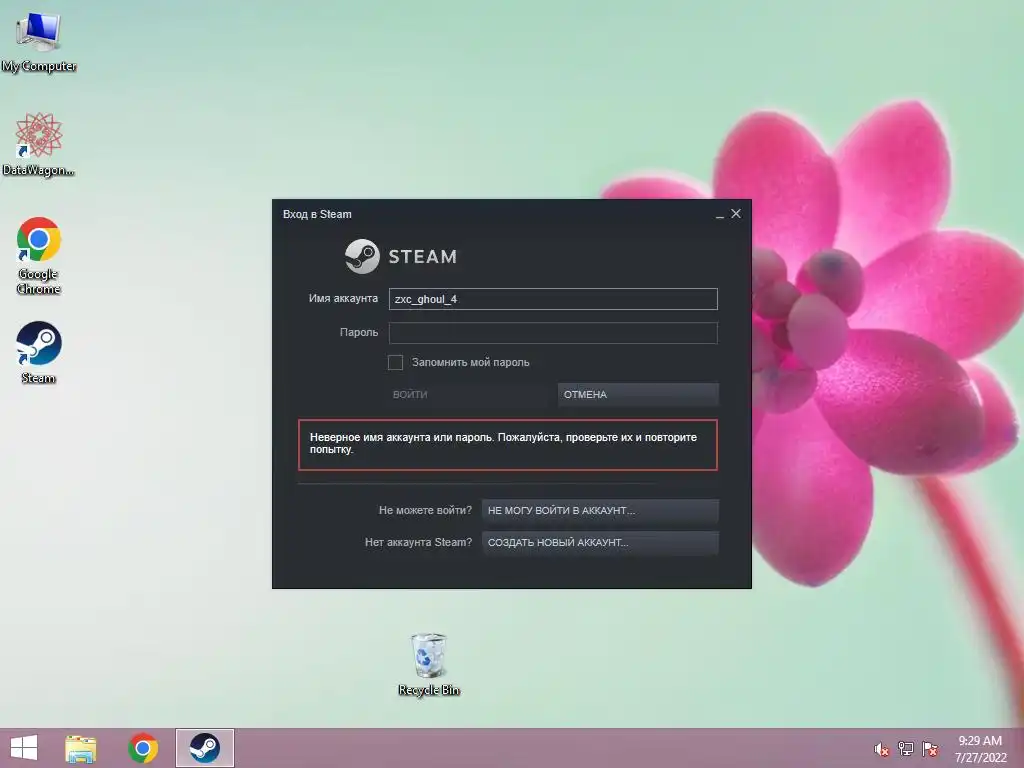The height and width of the screenshot is (768, 1024).
Task: Launch Chrome from the taskbar
Action: click(x=143, y=748)
